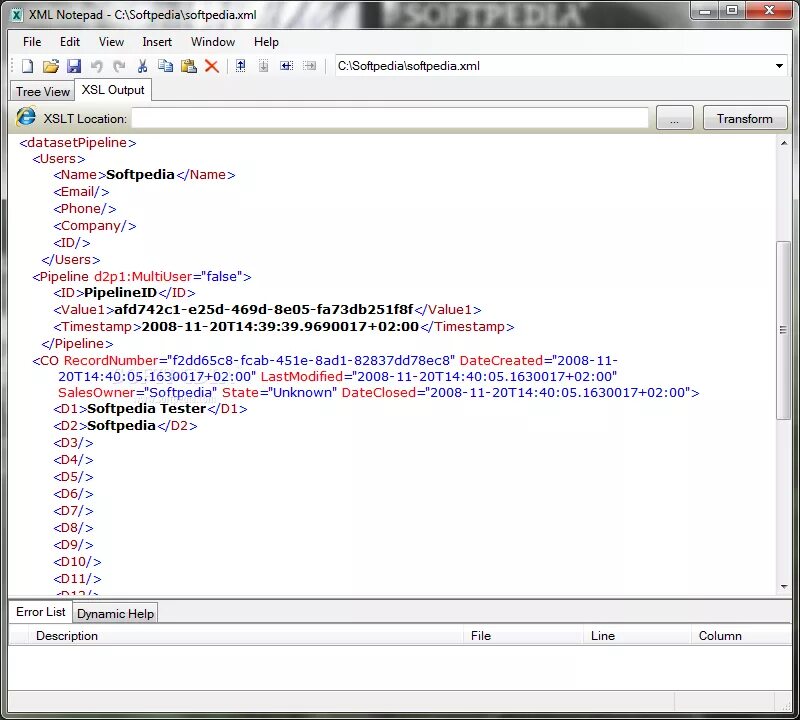This screenshot has height=720, width=800.
Task: Open the file path dropdown arrow
Action: [x=779, y=66]
